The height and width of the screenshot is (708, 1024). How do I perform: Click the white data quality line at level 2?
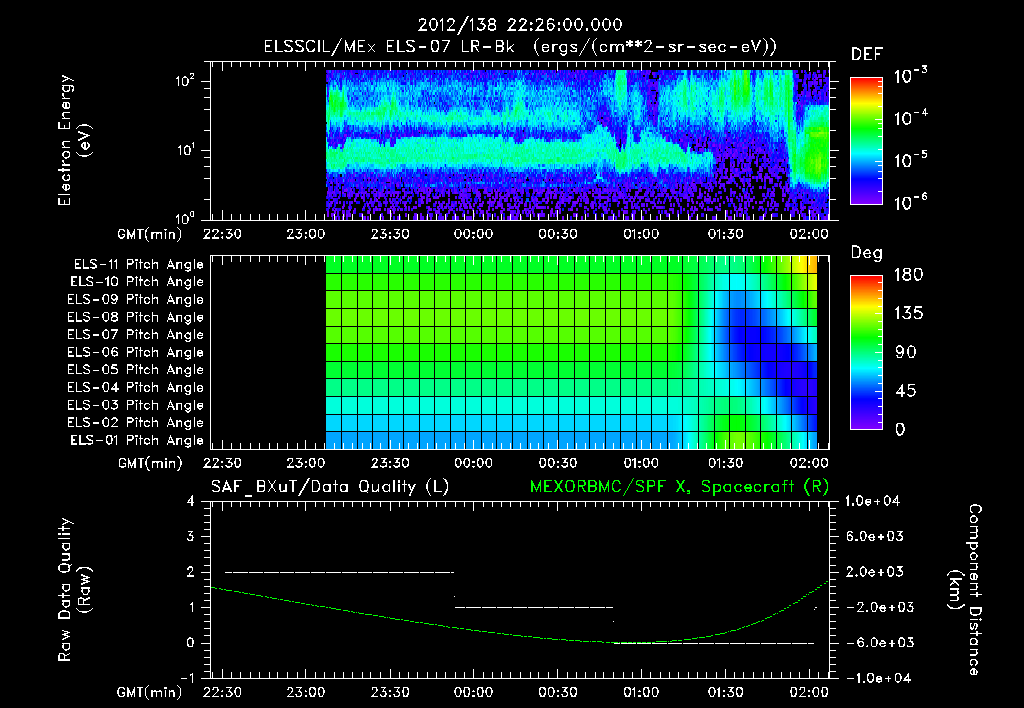(340, 572)
